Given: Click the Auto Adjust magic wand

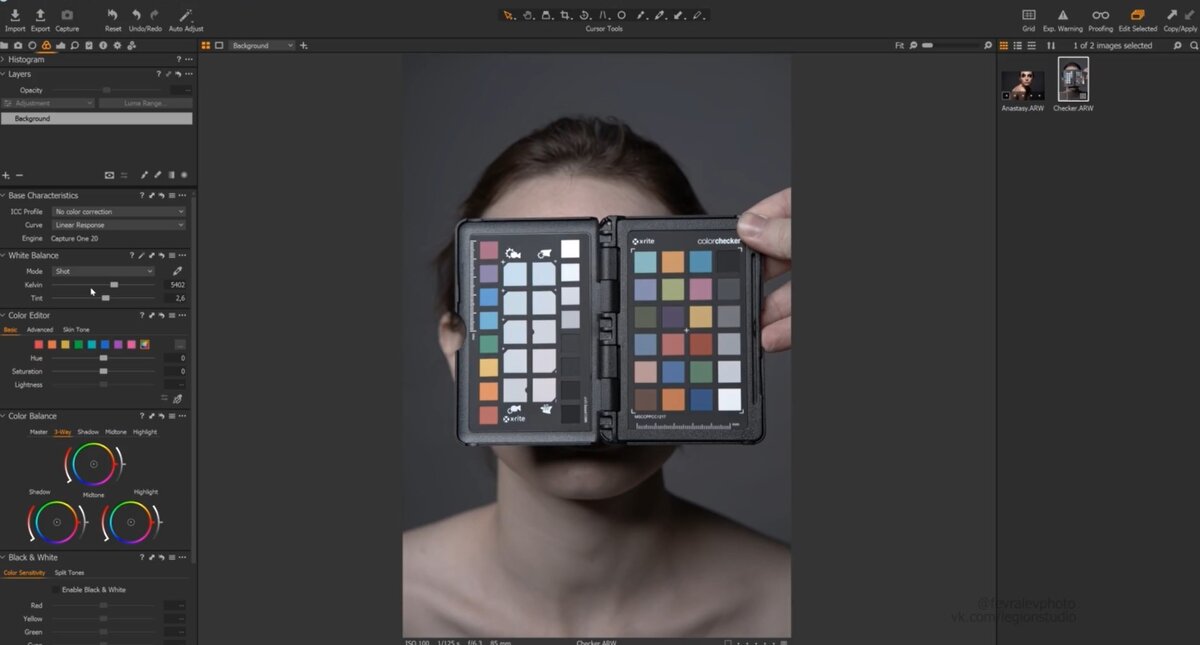Looking at the screenshot, I should [x=185, y=15].
